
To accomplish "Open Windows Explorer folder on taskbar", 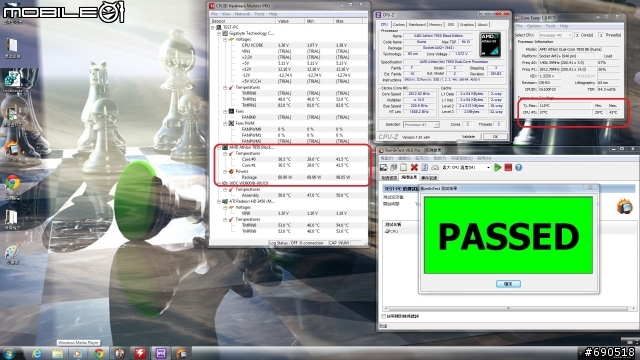I will [57, 353].
